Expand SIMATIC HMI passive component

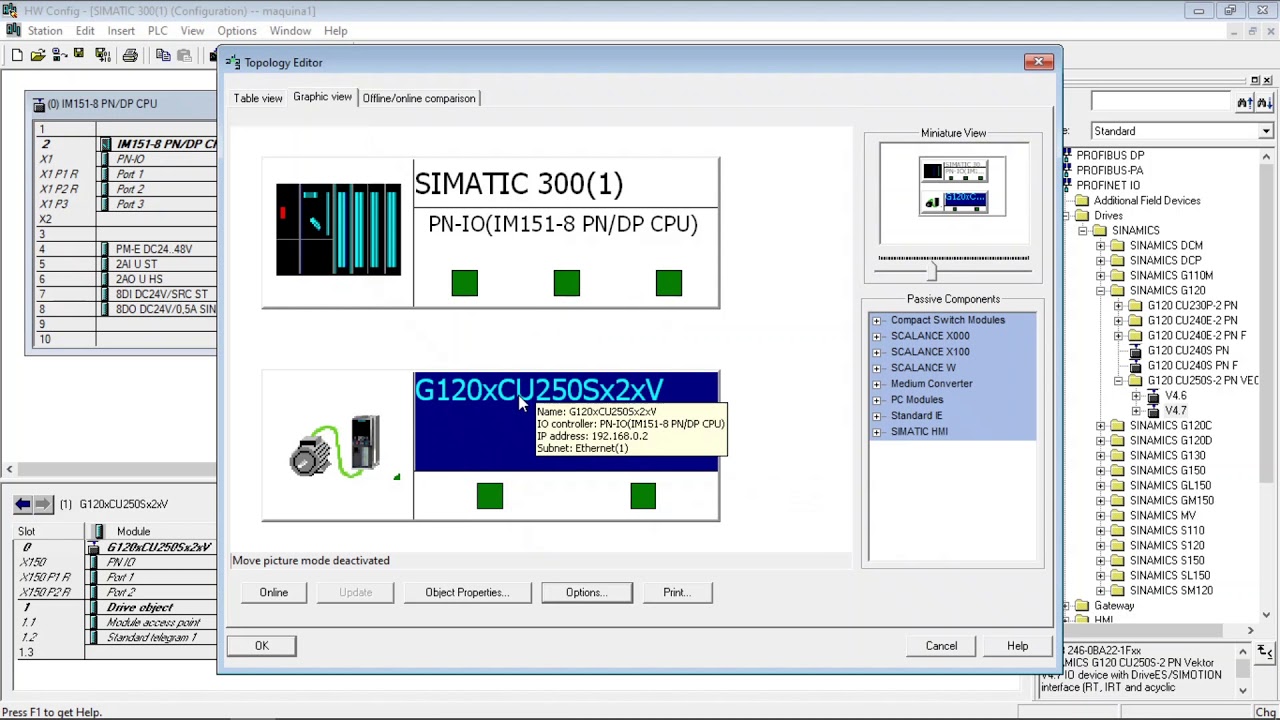(877, 432)
